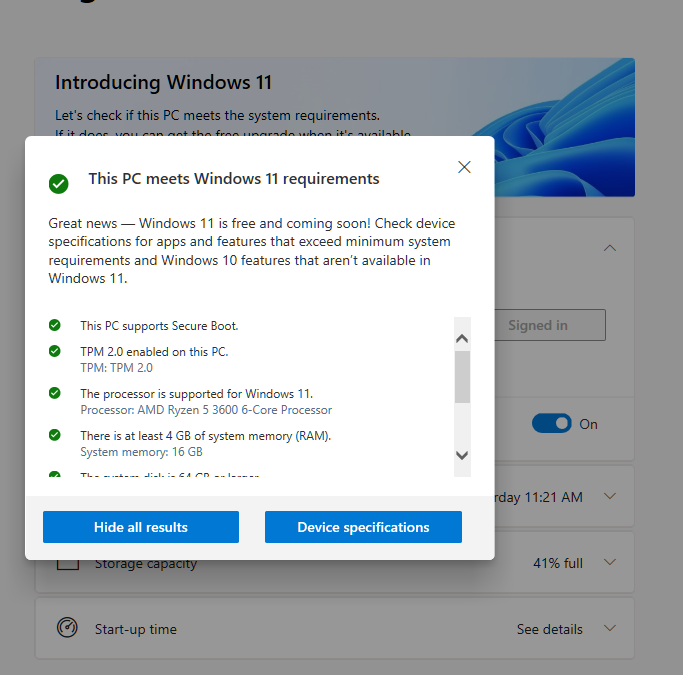Expand the Start-up time chevron
The width and height of the screenshot is (683, 675).
click(x=610, y=628)
